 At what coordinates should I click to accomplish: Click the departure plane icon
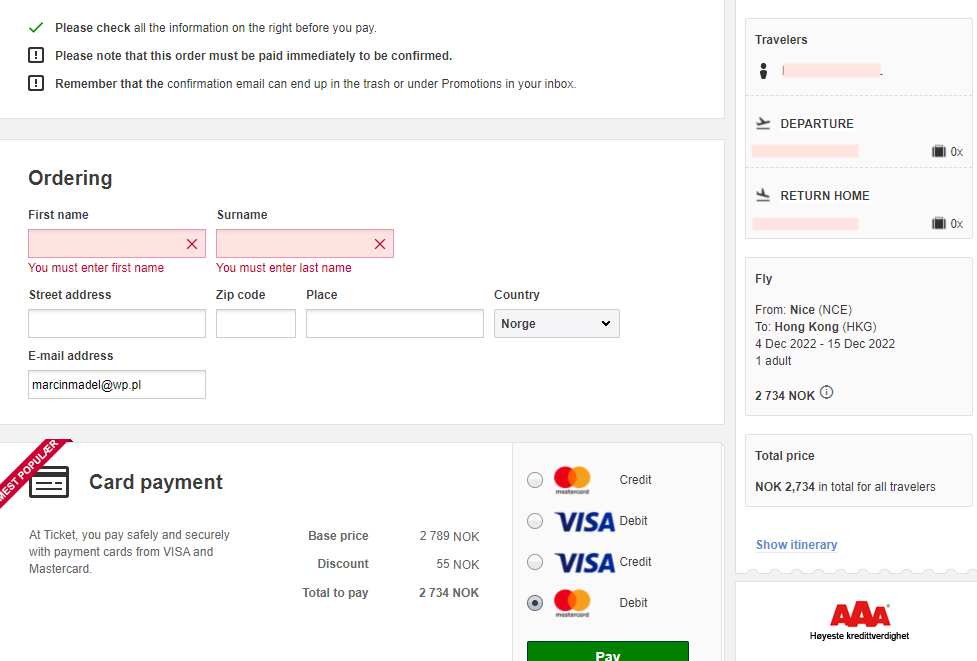pos(763,123)
